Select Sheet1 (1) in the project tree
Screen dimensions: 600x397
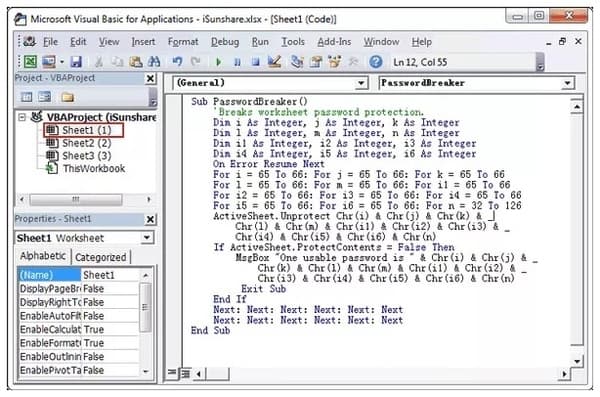[86, 130]
